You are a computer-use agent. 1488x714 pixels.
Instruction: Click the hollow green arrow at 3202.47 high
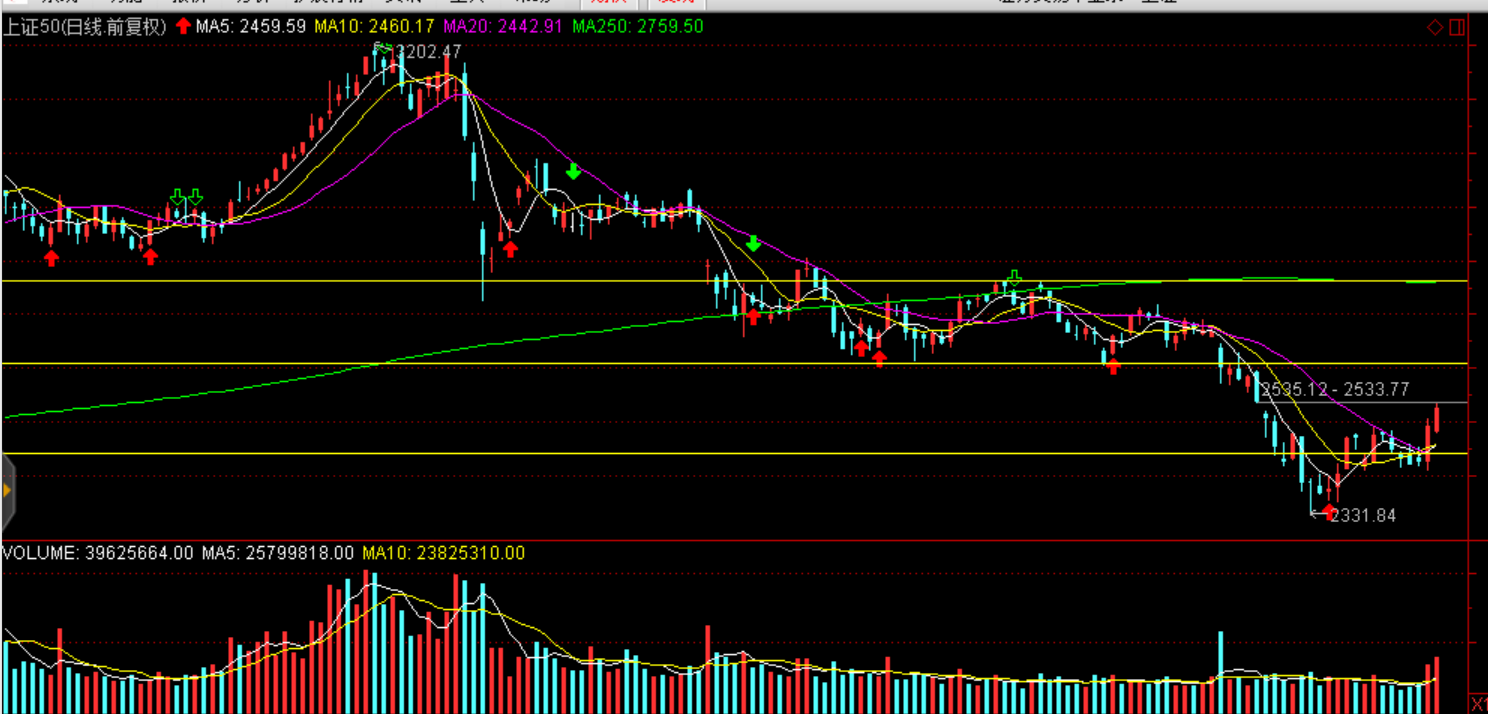(382, 47)
